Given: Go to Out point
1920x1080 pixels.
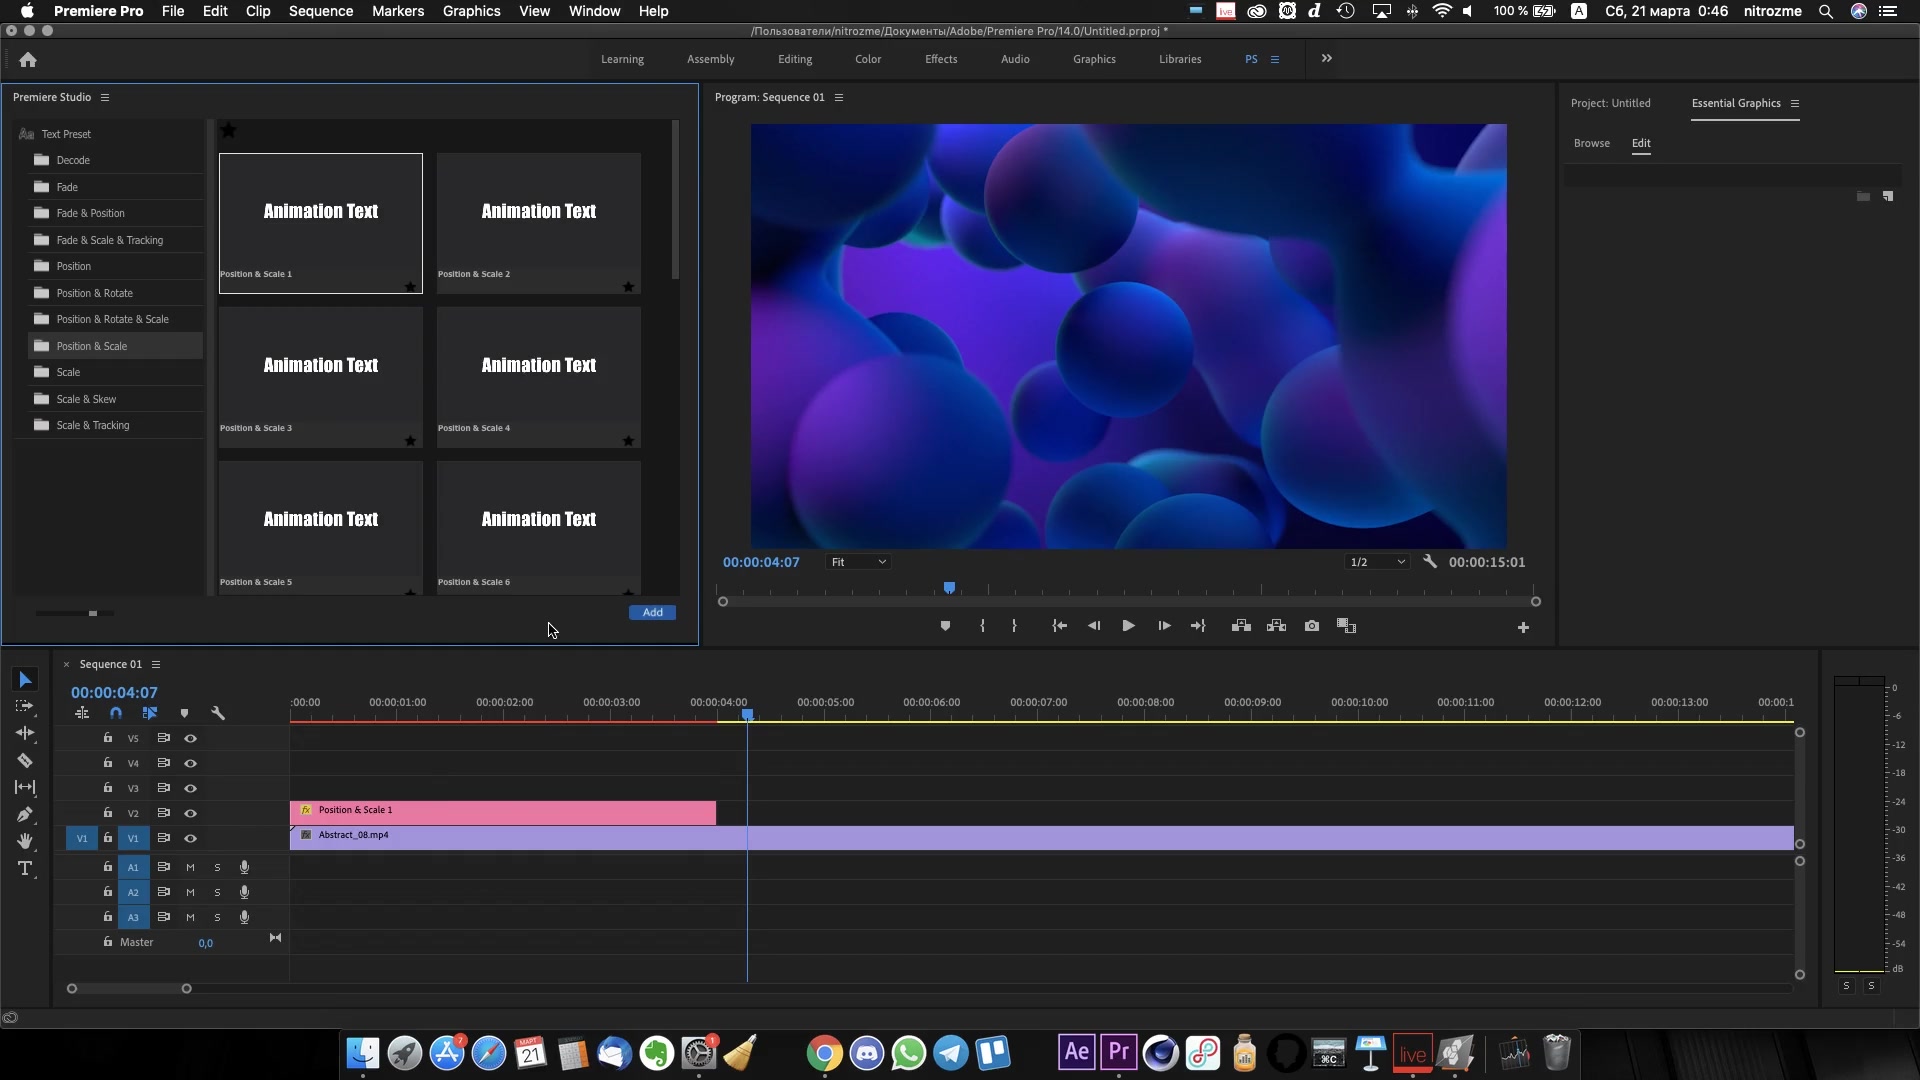Looking at the screenshot, I should (1198, 626).
